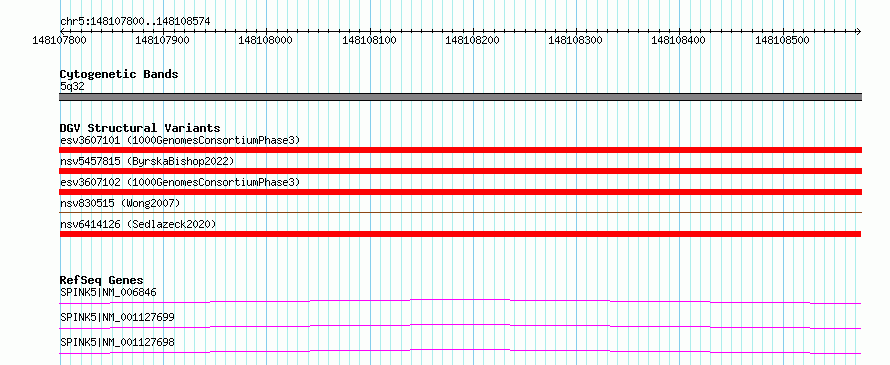Click the red bar under esv3607102
The height and width of the screenshot is (365, 890).
(x=460, y=192)
